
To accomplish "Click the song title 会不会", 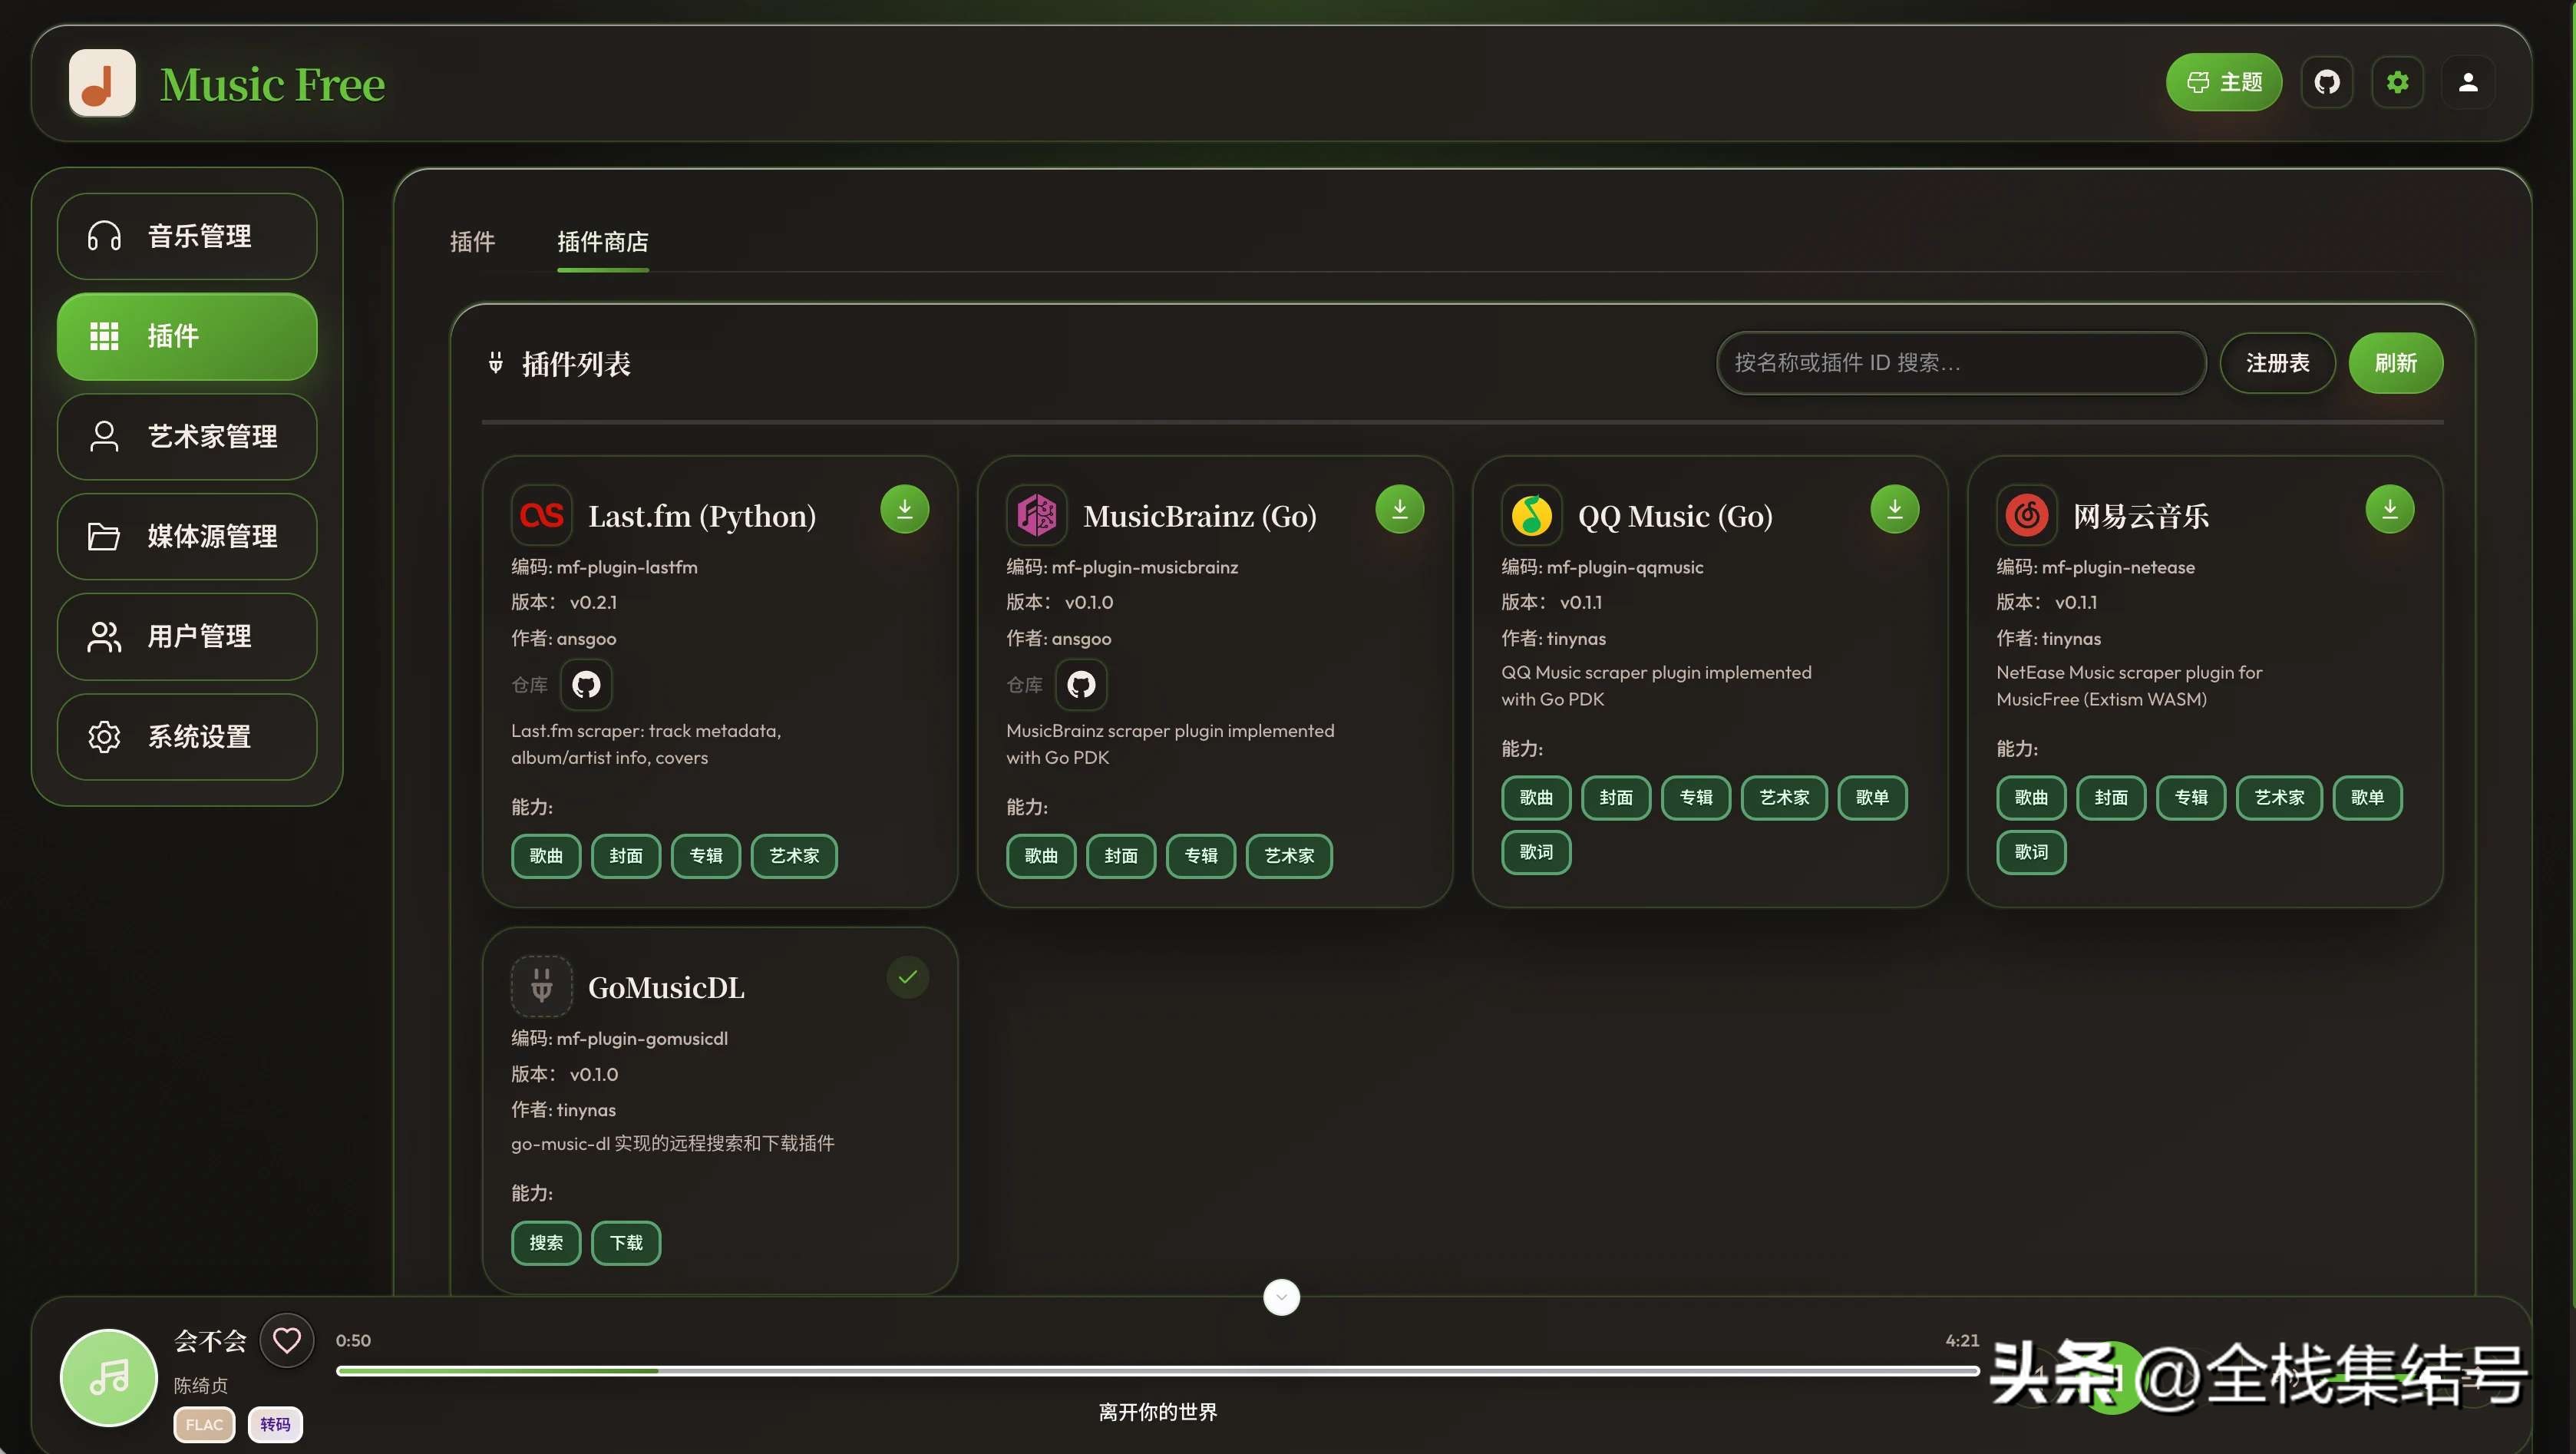I will point(210,1340).
